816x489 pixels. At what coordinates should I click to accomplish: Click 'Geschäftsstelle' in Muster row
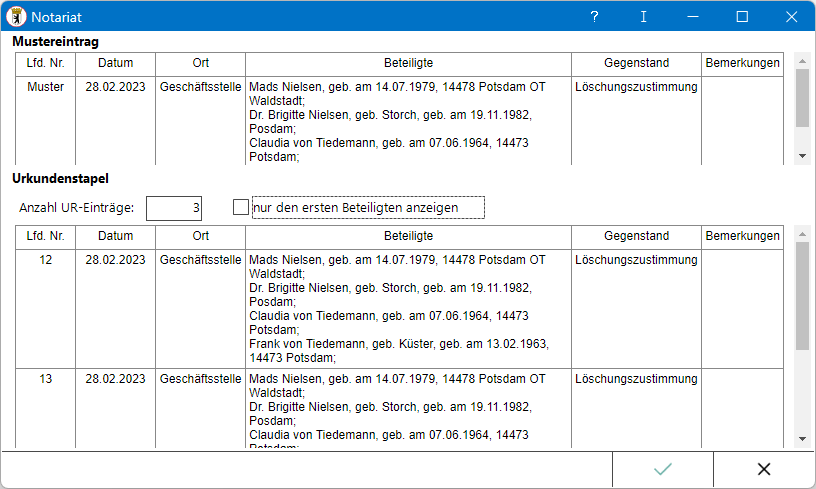pyautogui.click(x=200, y=87)
